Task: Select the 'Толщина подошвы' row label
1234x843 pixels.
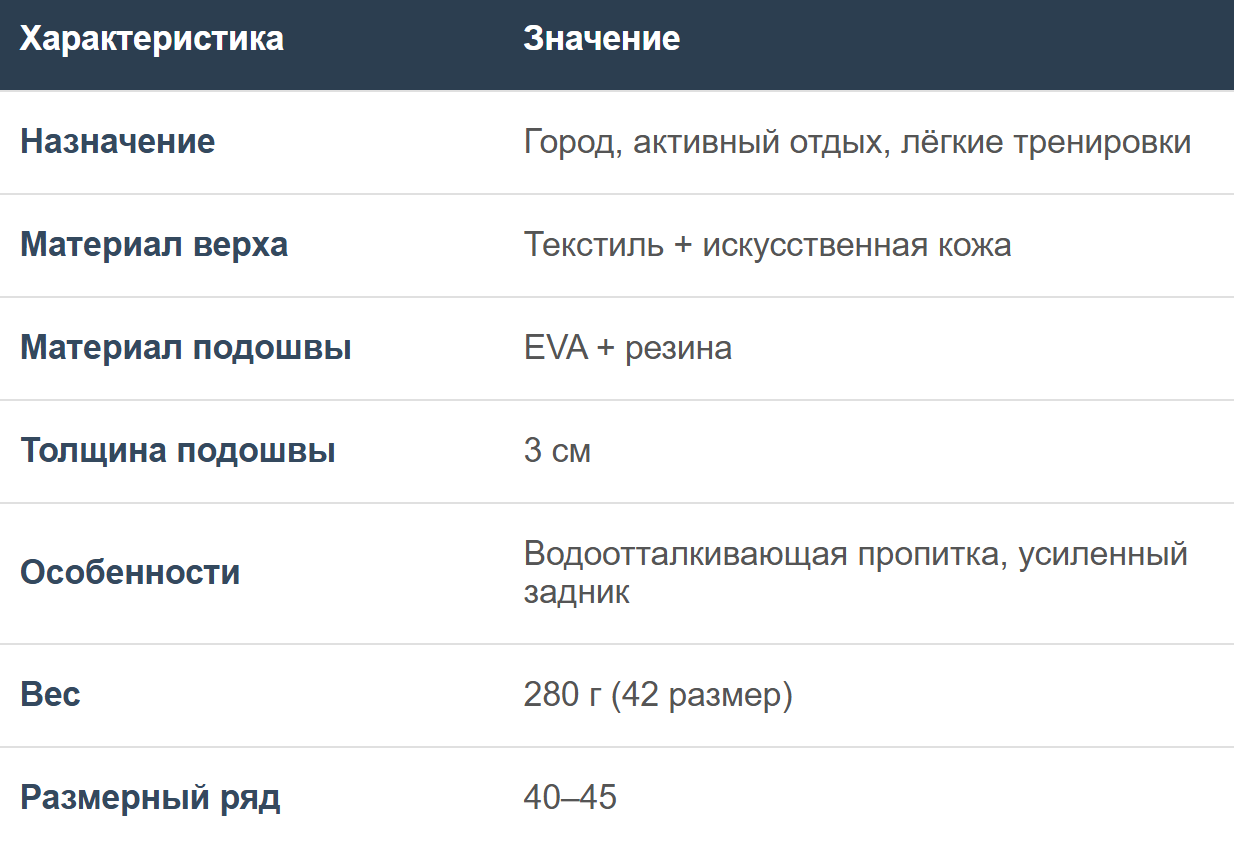Action: tap(178, 451)
